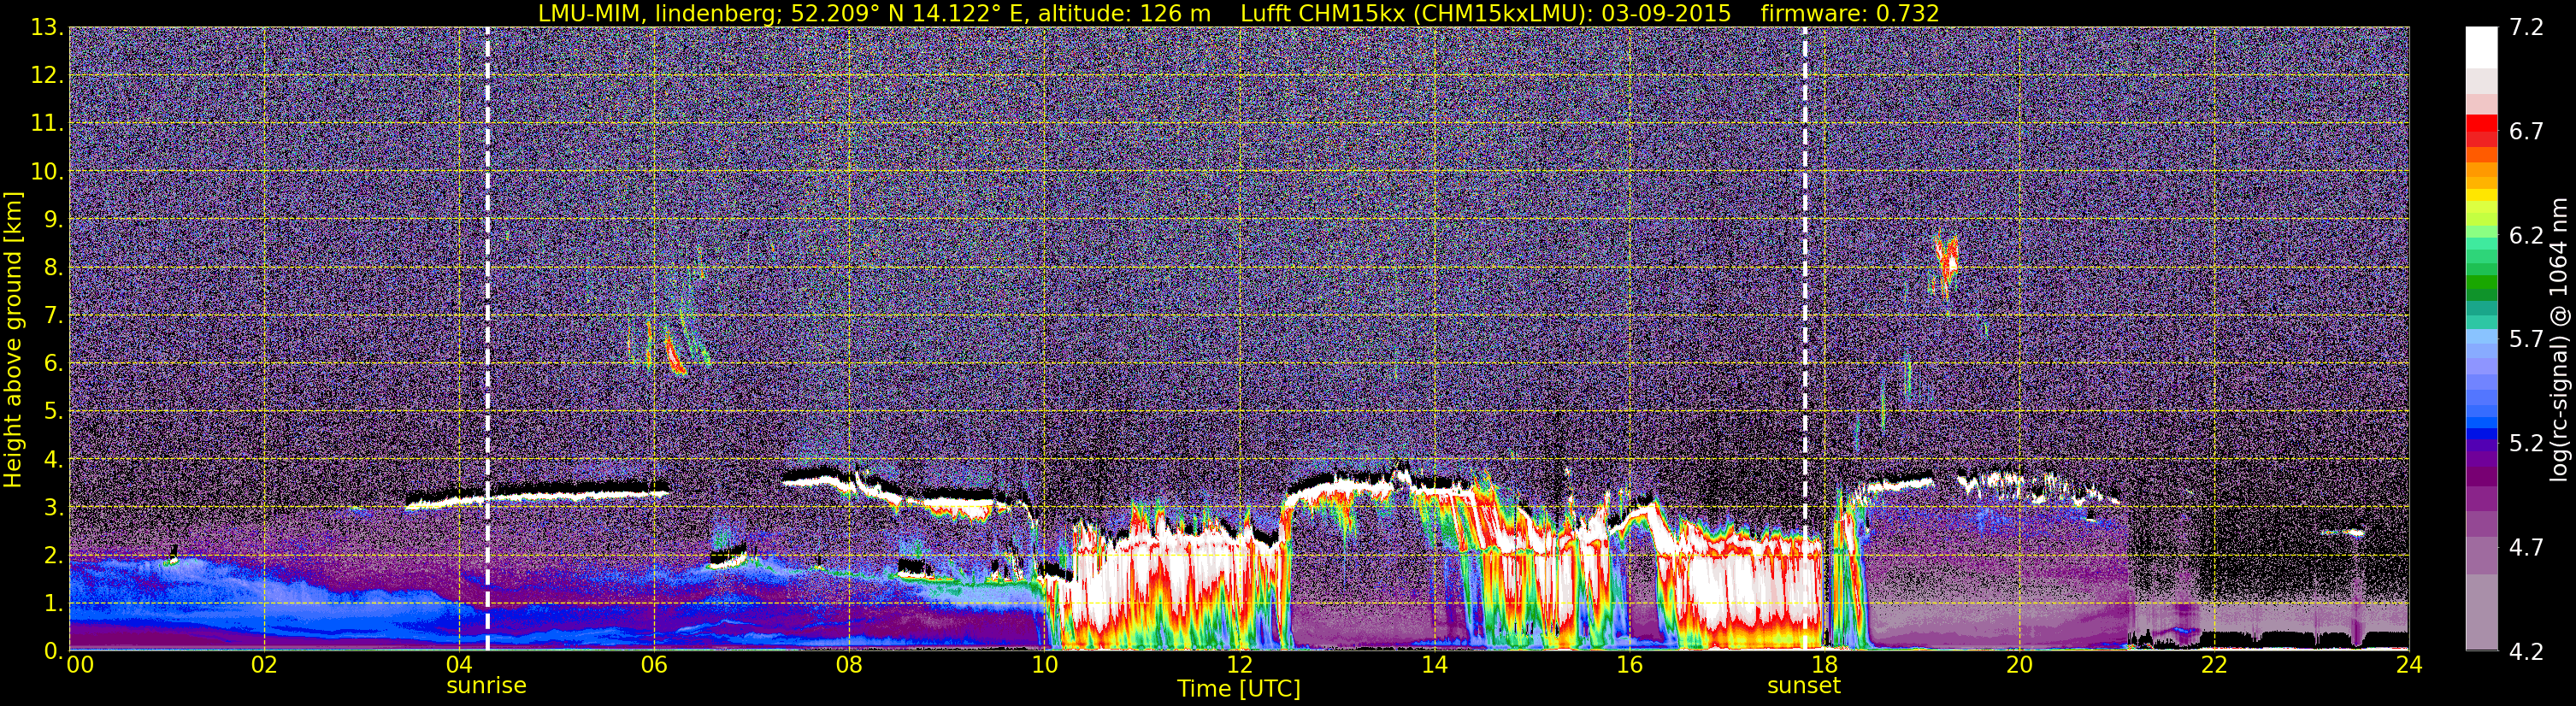Click the colorbar value label '6.2'
The image size is (2576, 706).
tap(2526, 236)
